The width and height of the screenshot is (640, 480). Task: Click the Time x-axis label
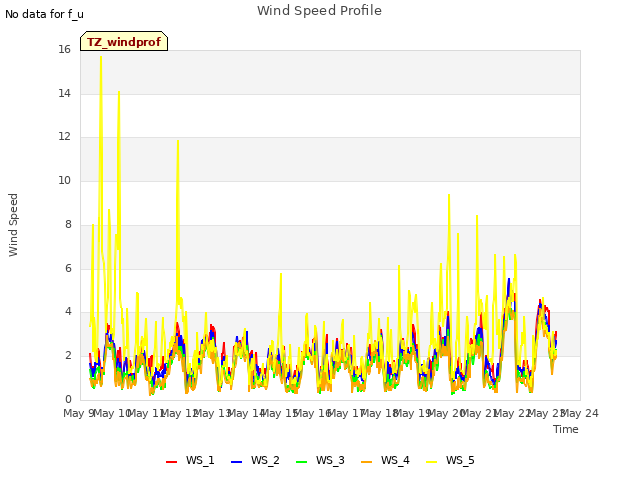pos(566,429)
